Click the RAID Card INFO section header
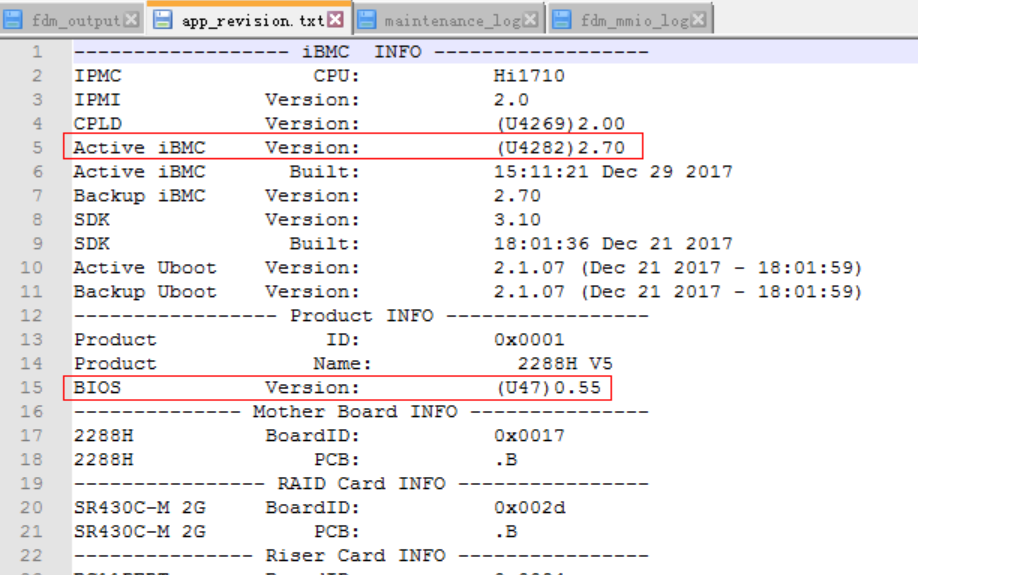Viewport: 1026px width, 575px height. (361, 484)
